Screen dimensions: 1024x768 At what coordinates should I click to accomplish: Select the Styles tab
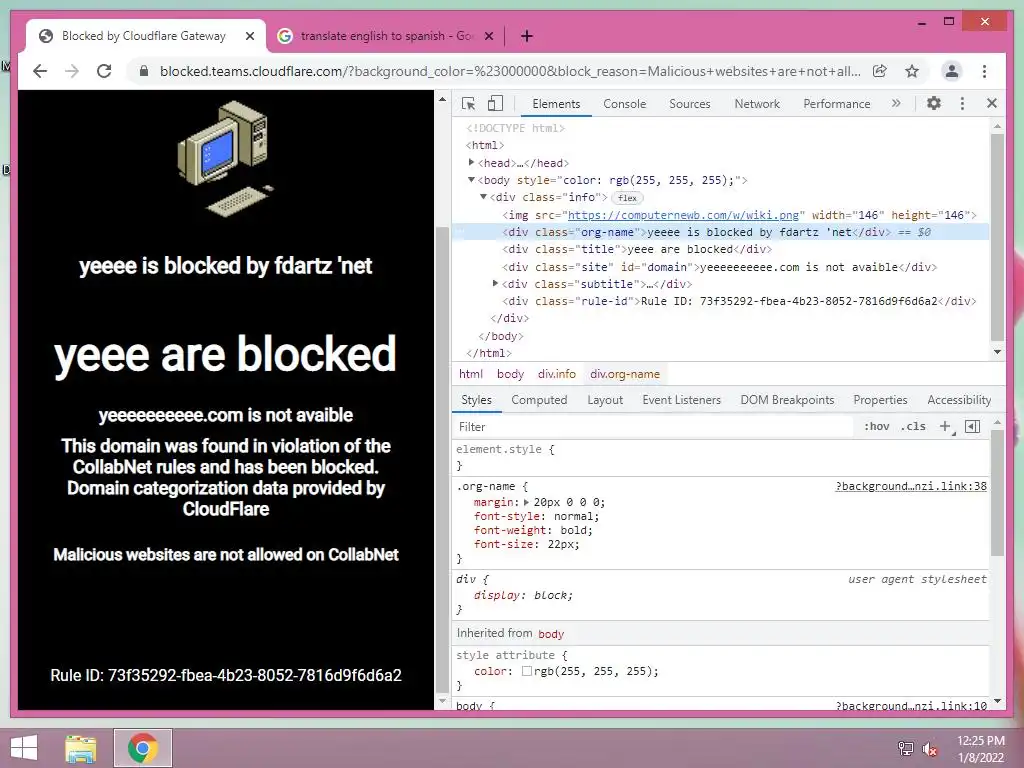[476, 400]
